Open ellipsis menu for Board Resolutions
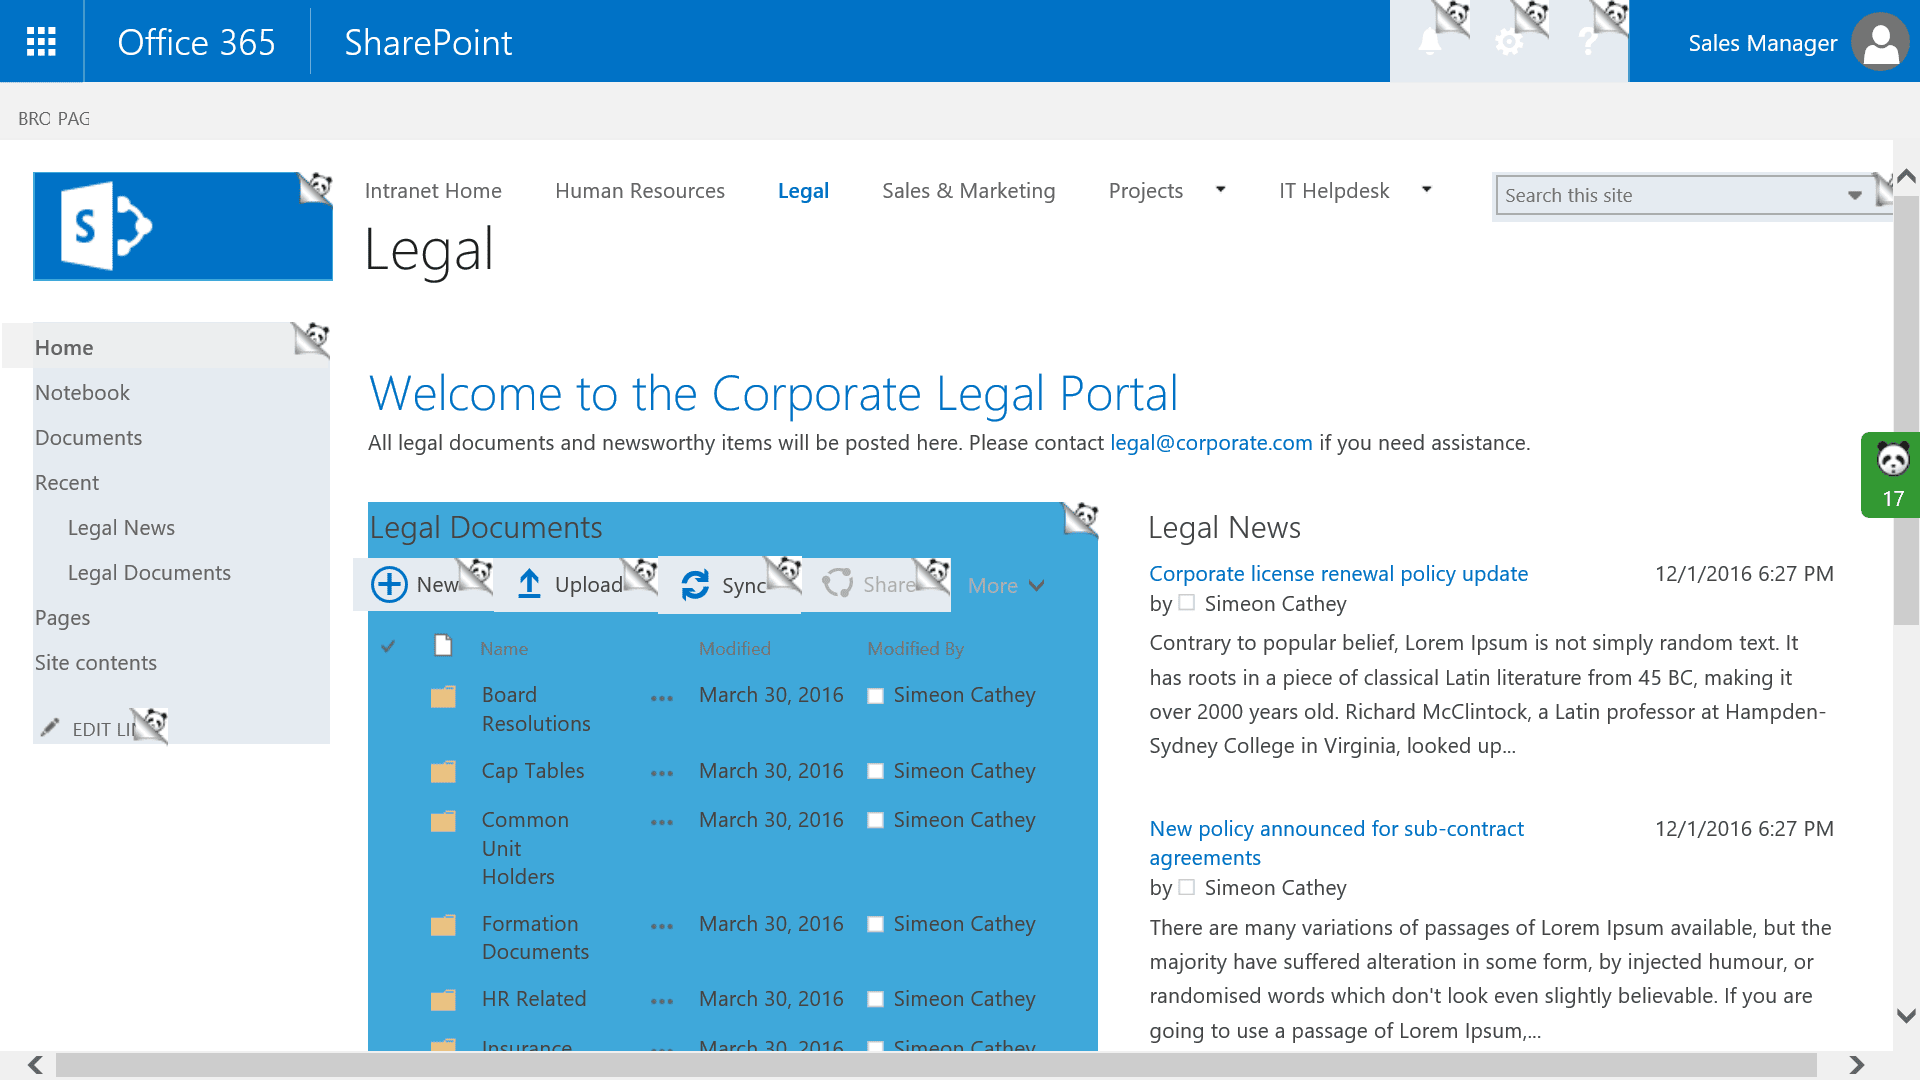The width and height of the screenshot is (1920, 1080). click(x=662, y=698)
